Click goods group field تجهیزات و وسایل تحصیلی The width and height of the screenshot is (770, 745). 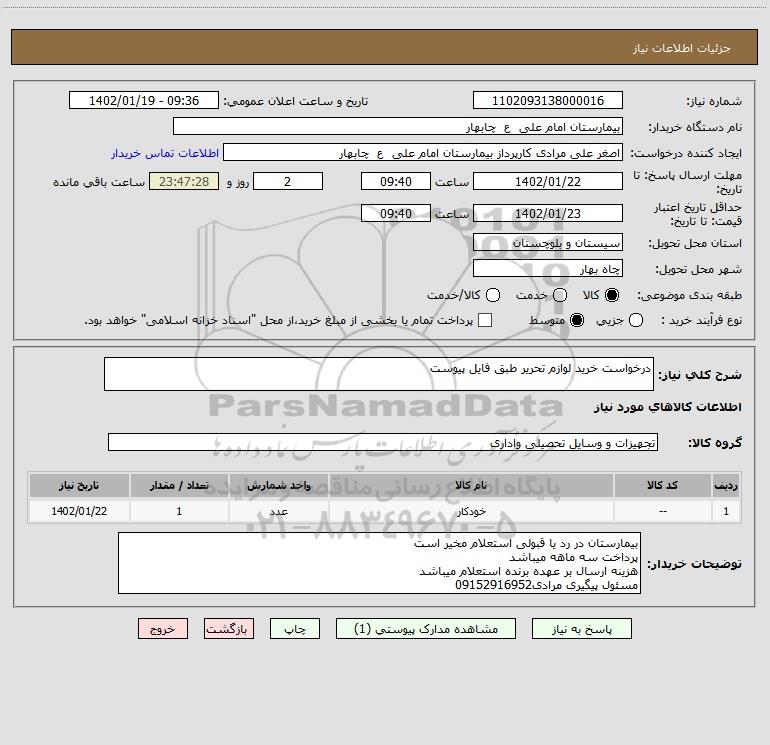pyautogui.click(x=383, y=442)
